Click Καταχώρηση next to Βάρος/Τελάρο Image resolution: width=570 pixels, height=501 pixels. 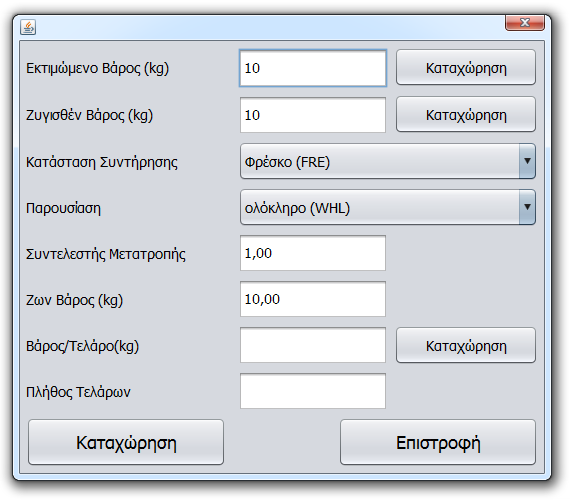pos(466,345)
